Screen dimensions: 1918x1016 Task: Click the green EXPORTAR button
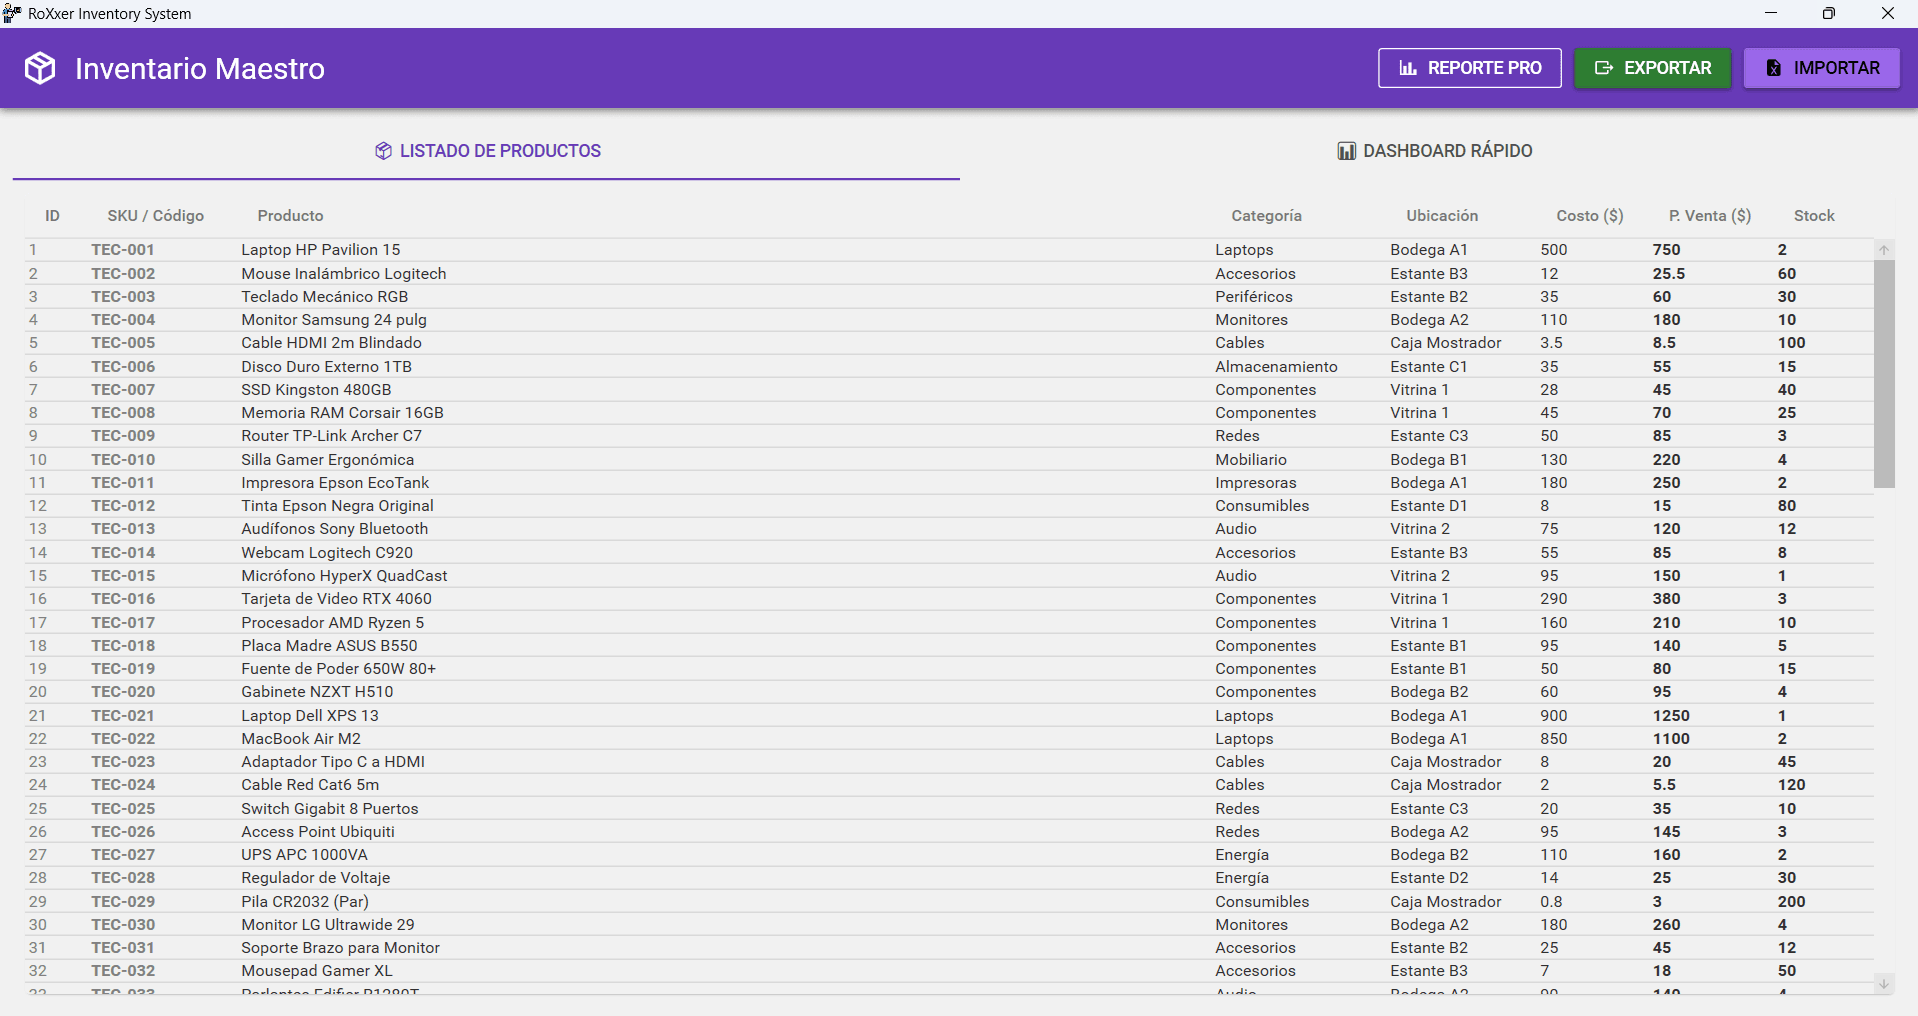click(x=1653, y=68)
